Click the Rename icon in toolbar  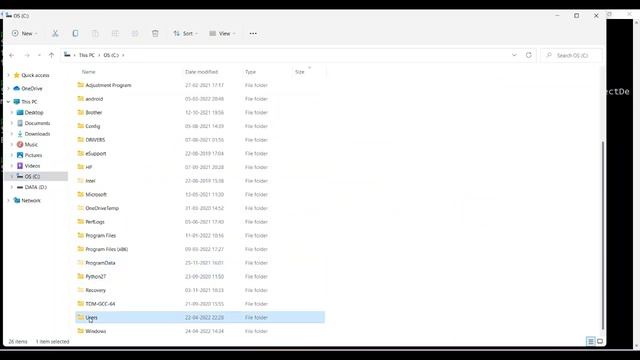coord(115,33)
